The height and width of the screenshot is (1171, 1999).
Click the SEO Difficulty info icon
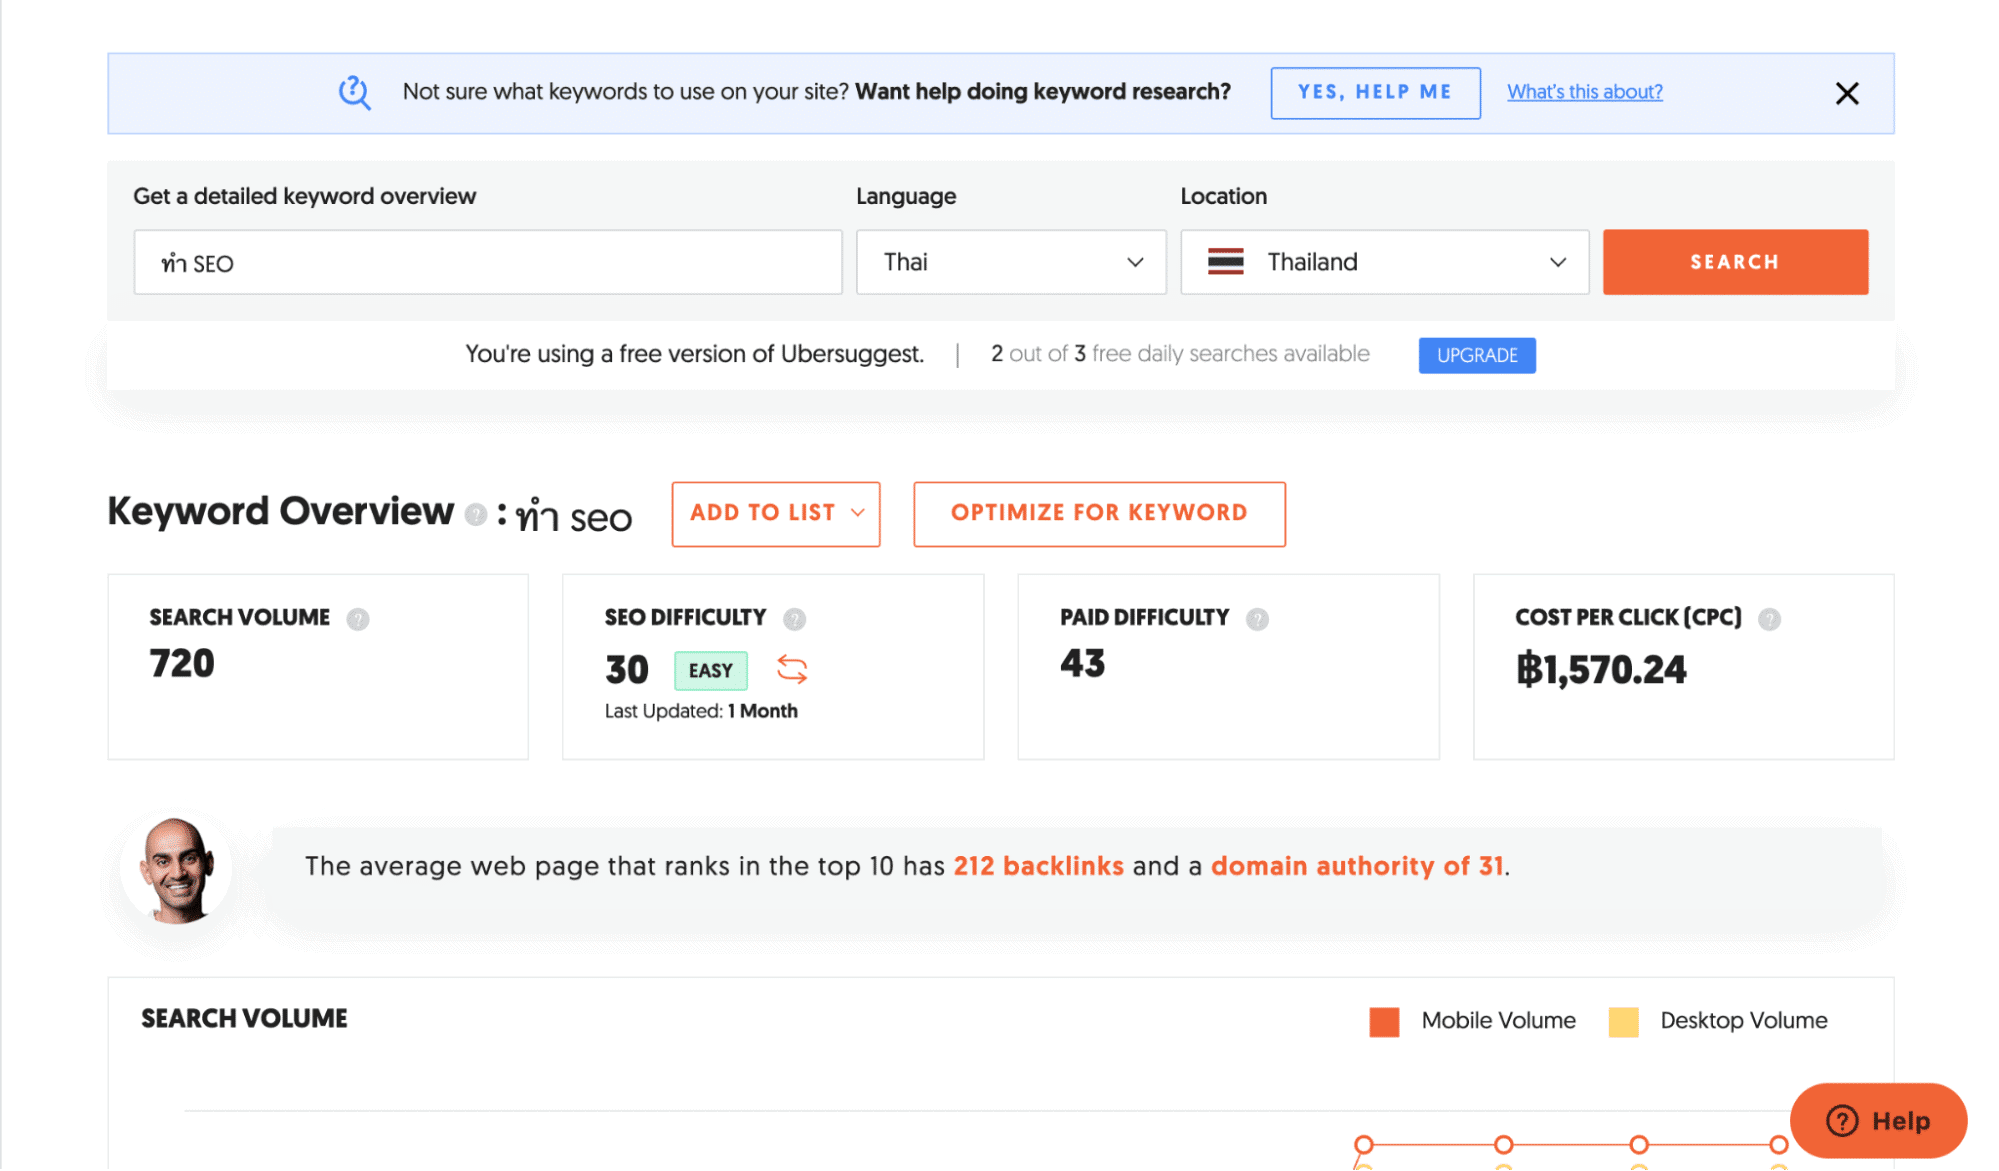(x=794, y=619)
